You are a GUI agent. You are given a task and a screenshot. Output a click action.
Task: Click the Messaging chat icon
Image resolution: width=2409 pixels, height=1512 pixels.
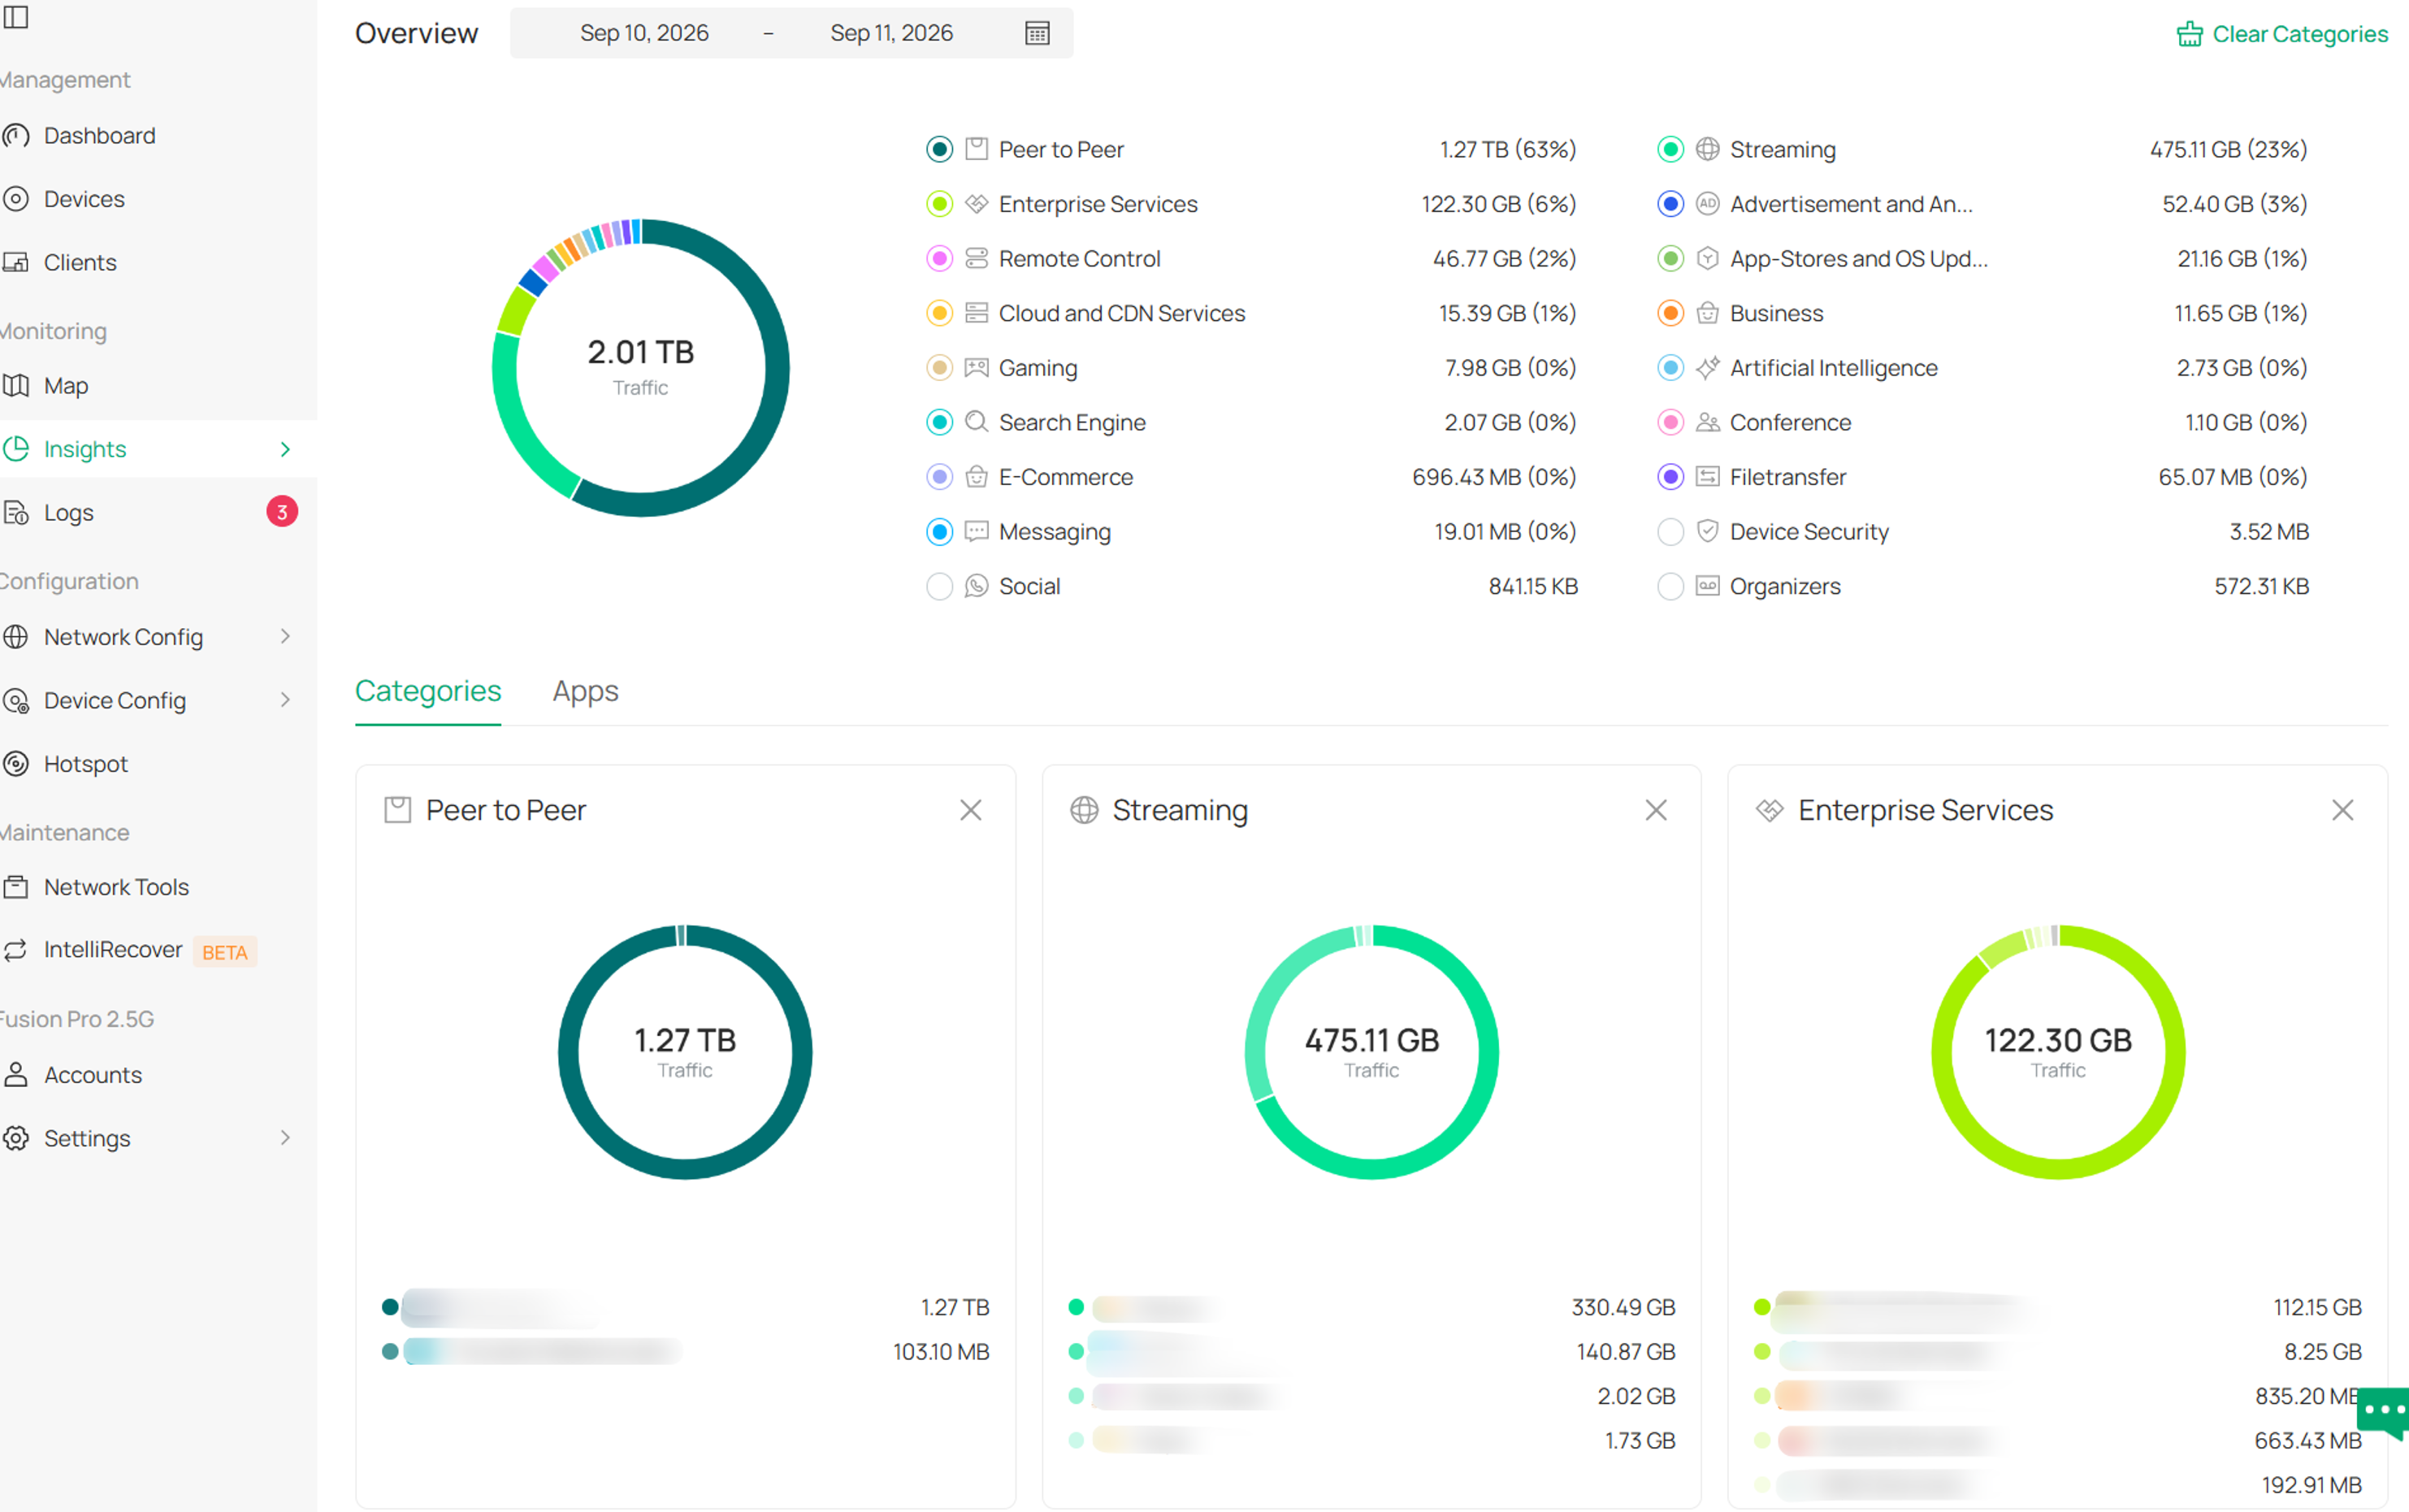(976, 531)
